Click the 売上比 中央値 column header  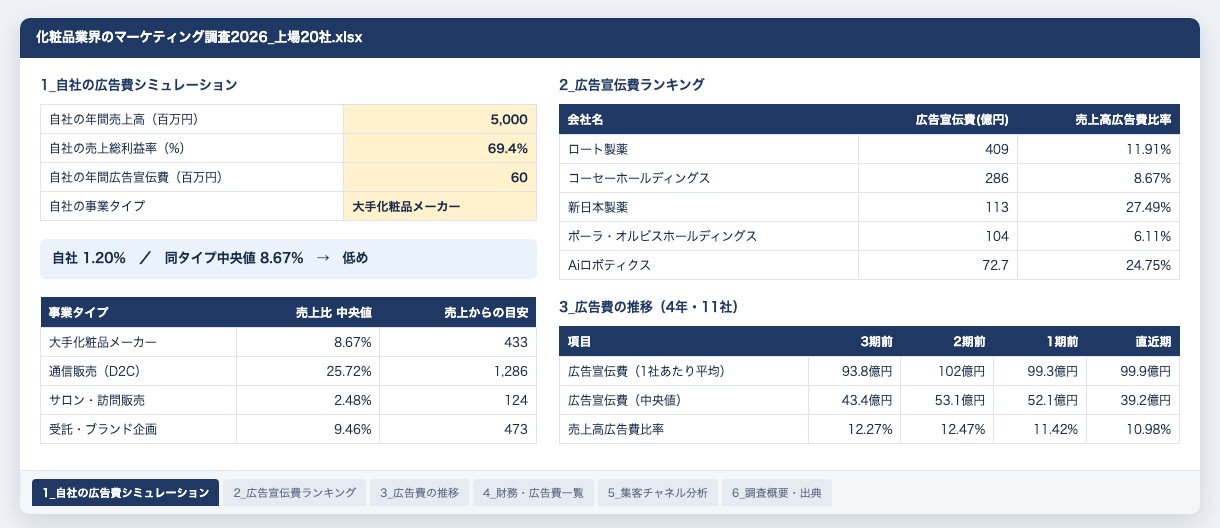pyautogui.click(x=309, y=312)
